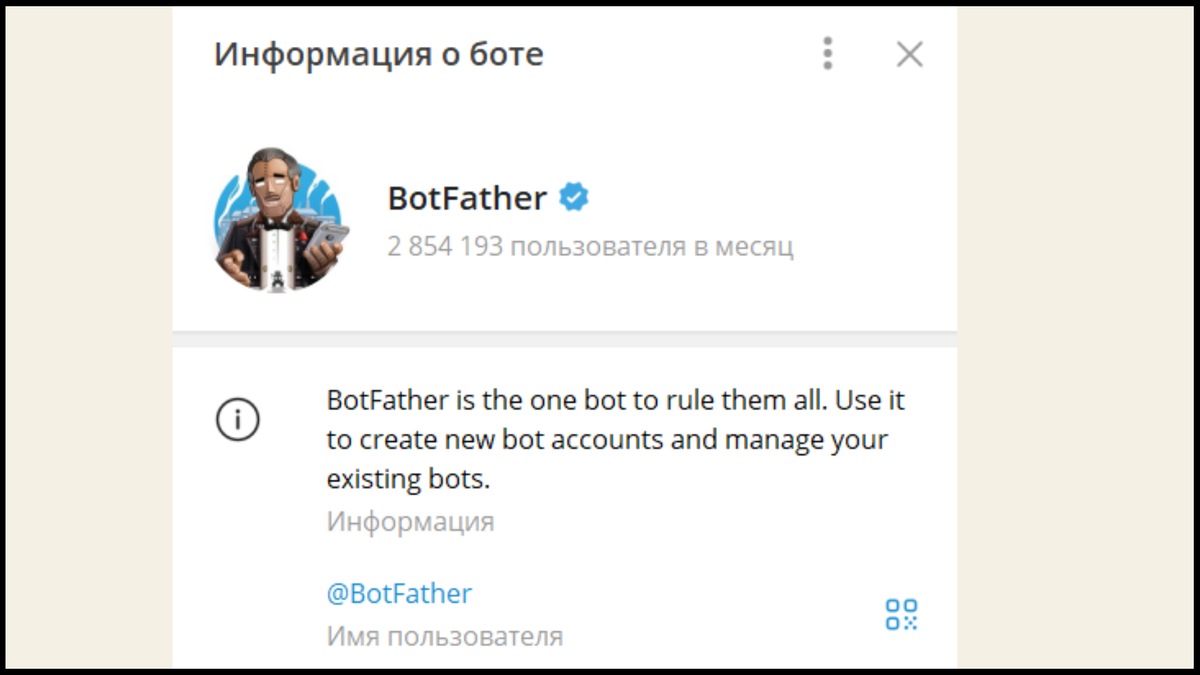Select the monthly users count text
1200x675 pixels.
[591, 246]
